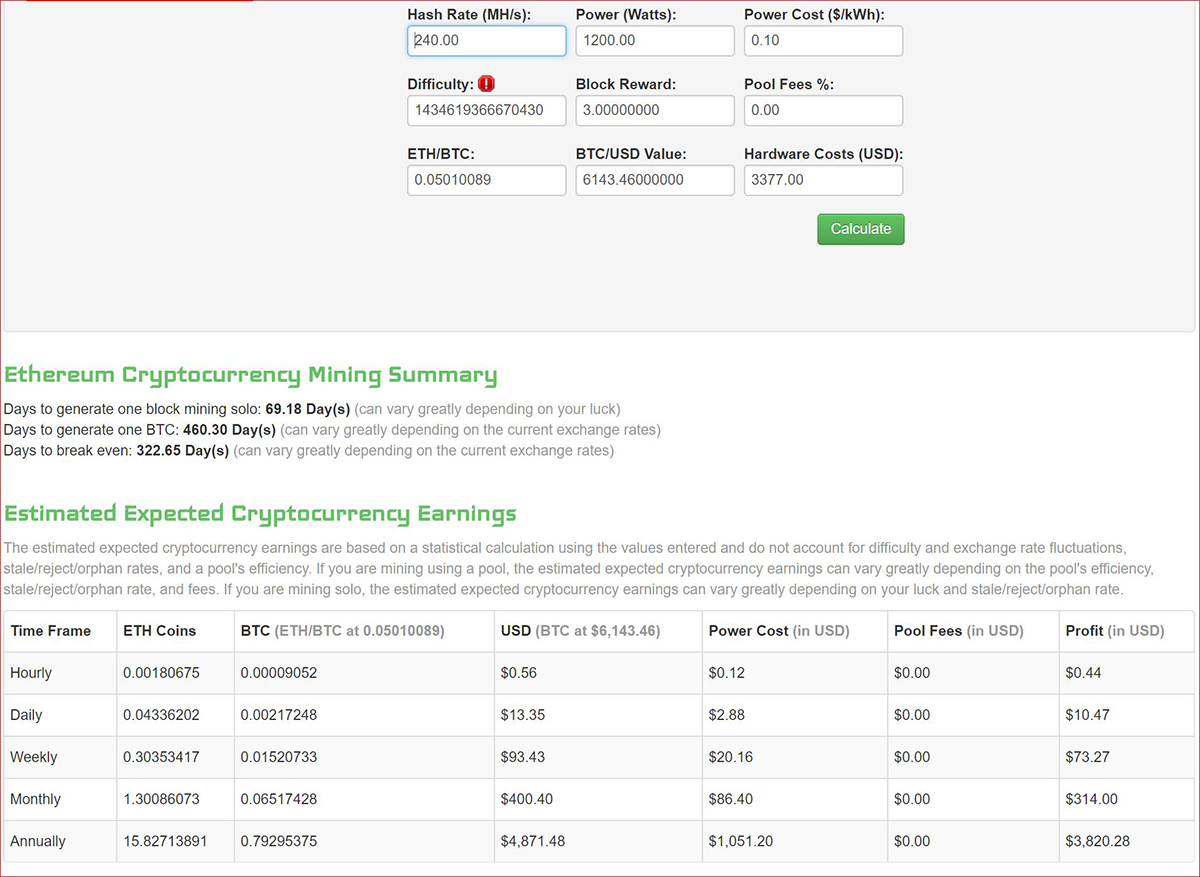Screen dimensions: 1200x877
Task: Click the Annually row label
Action: 38,841
